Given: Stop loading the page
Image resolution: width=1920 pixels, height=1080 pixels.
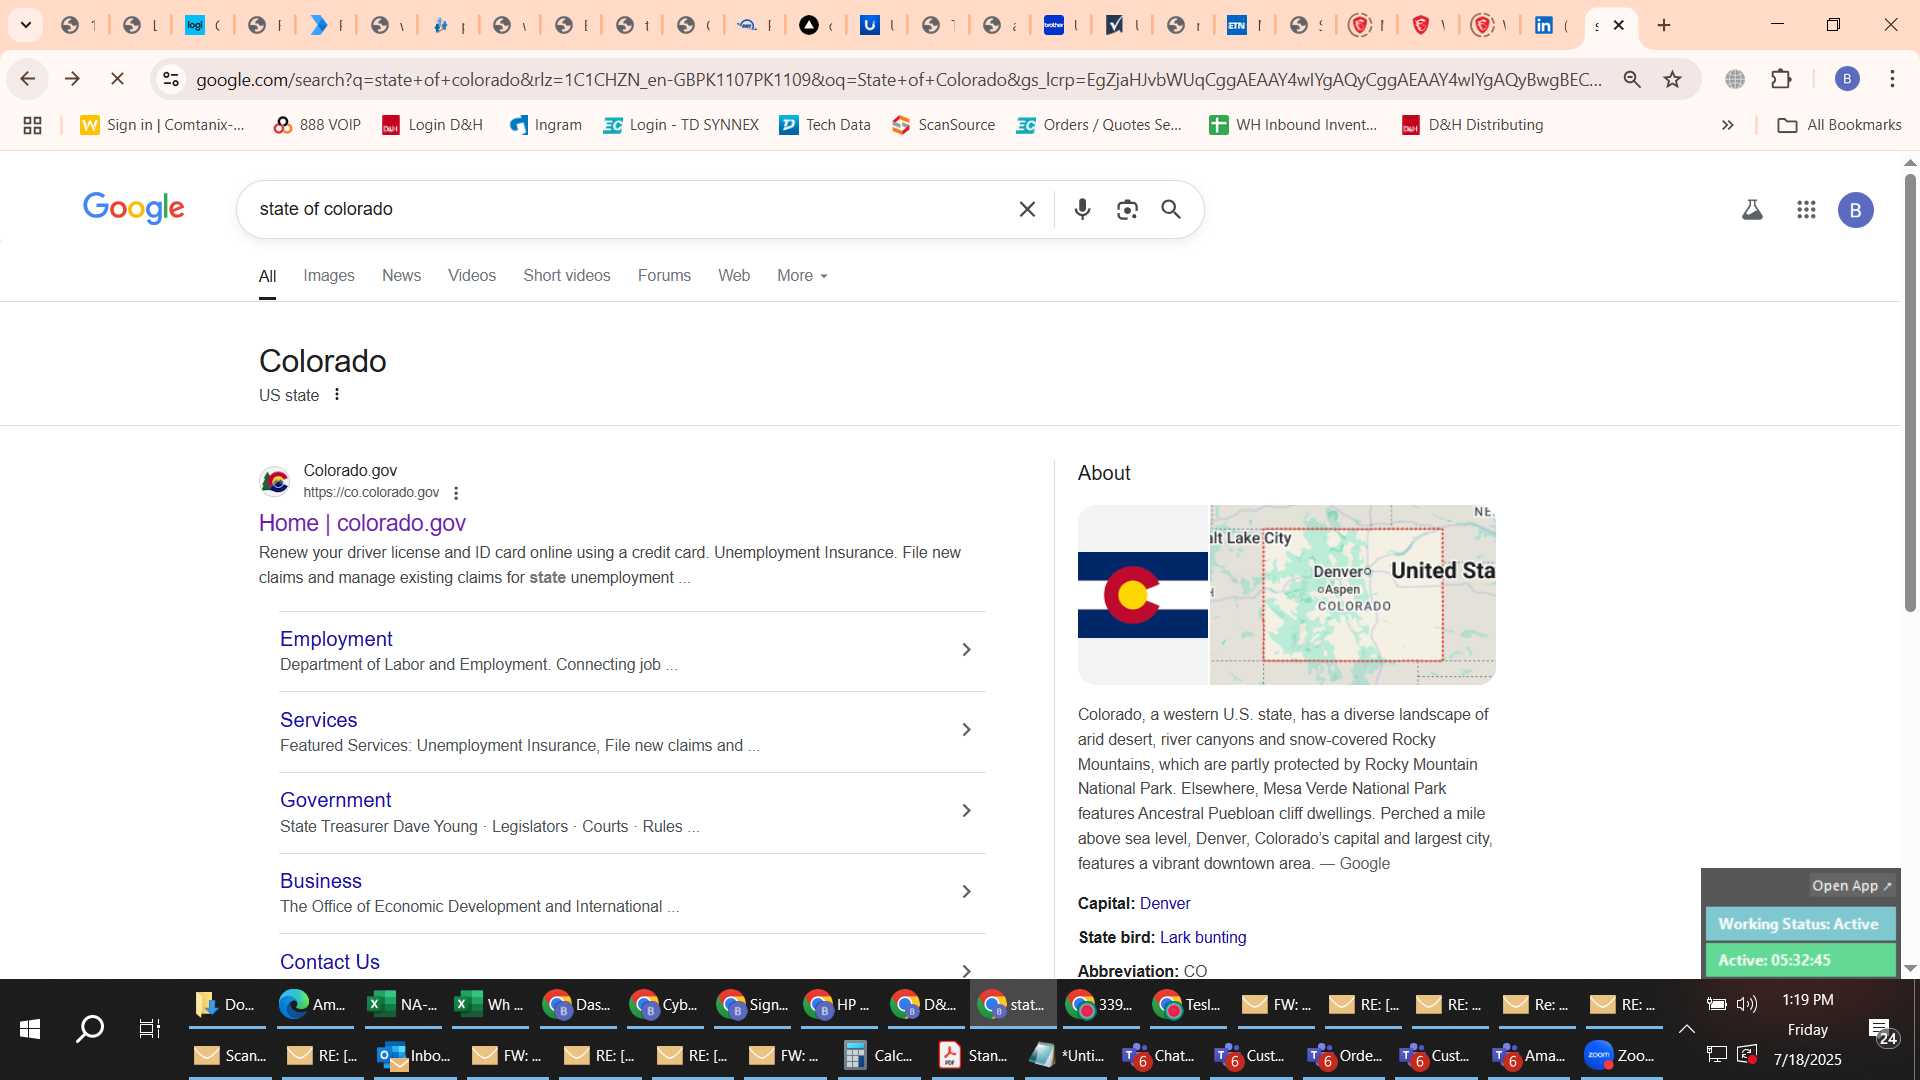Looking at the screenshot, I should [117, 79].
